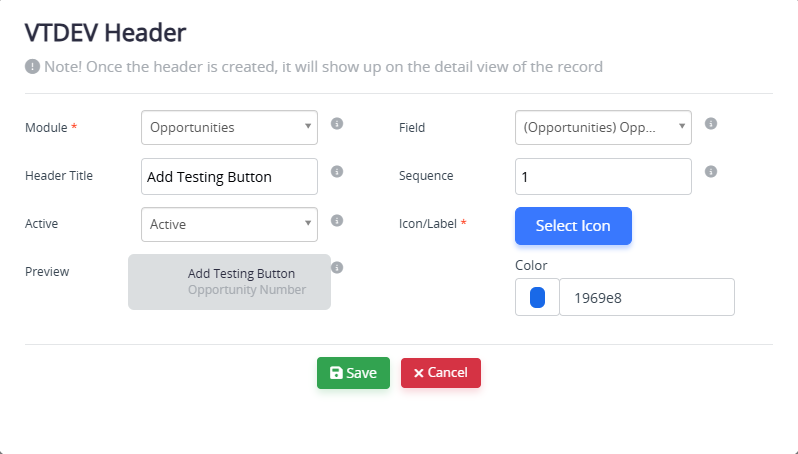Image resolution: width=798 pixels, height=454 pixels.
Task: Click the Header Title input field
Action: click(229, 177)
